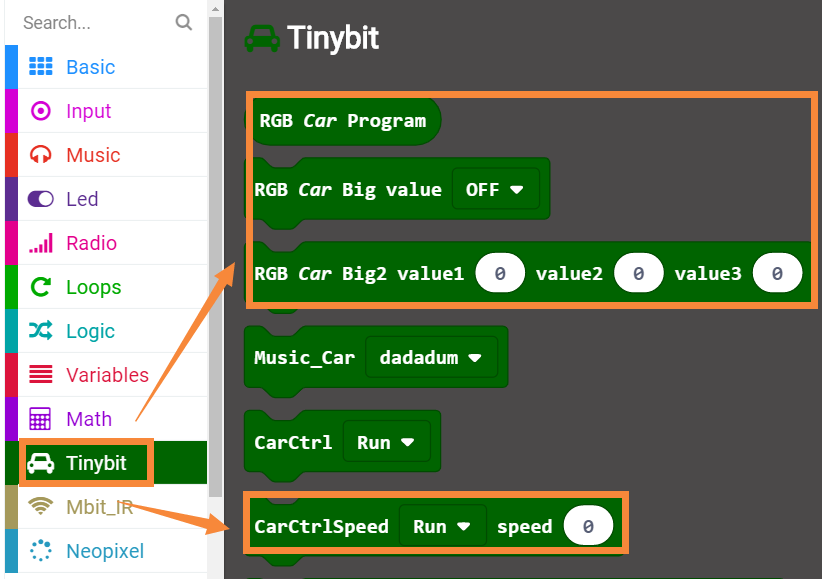Image resolution: width=822 pixels, height=579 pixels.
Task: Click the RGB Car Program block
Action: point(342,121)
